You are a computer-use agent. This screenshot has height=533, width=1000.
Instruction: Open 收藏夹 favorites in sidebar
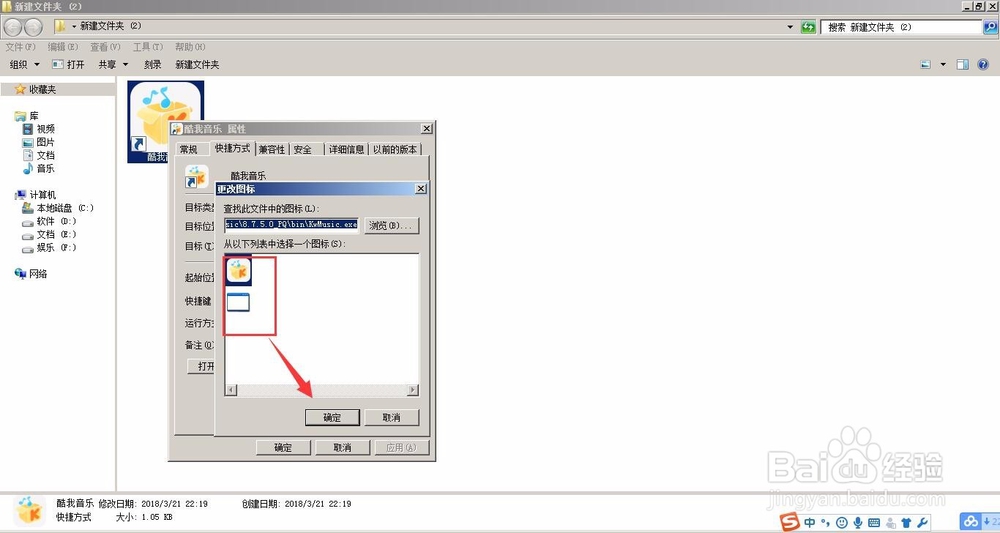(42, 90)
